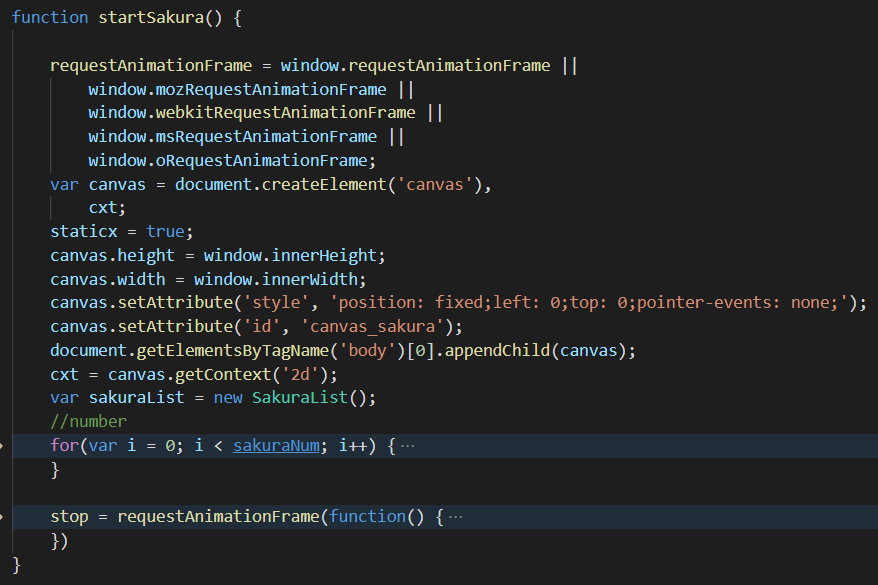This screenshot has width=878, height=585.
Task: Follow the underlined sakuraNum variable link
Action: click(276, 446)
